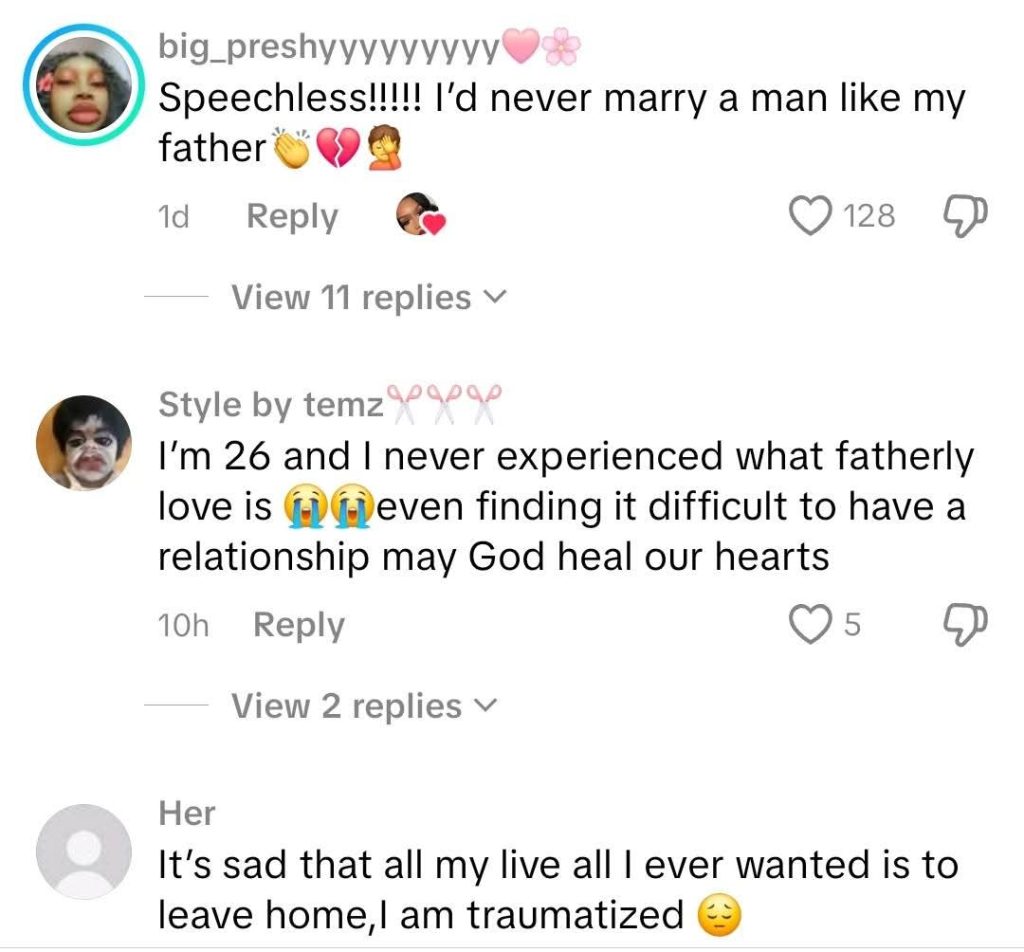Dislike big_preshy's comment

click(x=964, y=215)
